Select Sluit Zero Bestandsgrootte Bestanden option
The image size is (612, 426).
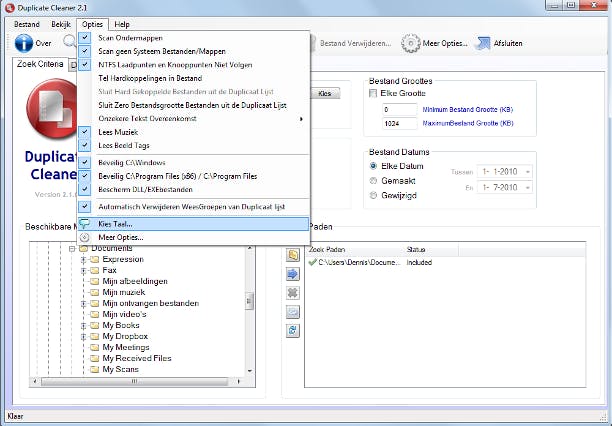point(194,105)
